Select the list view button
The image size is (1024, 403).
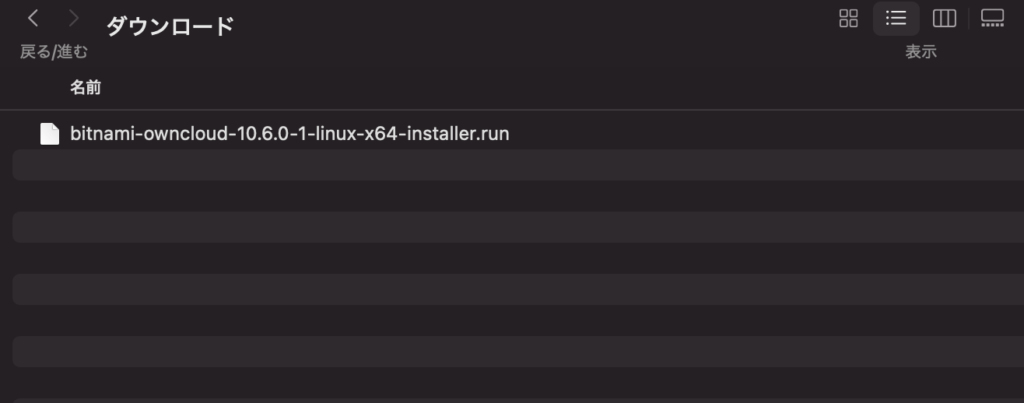point(896,18)
